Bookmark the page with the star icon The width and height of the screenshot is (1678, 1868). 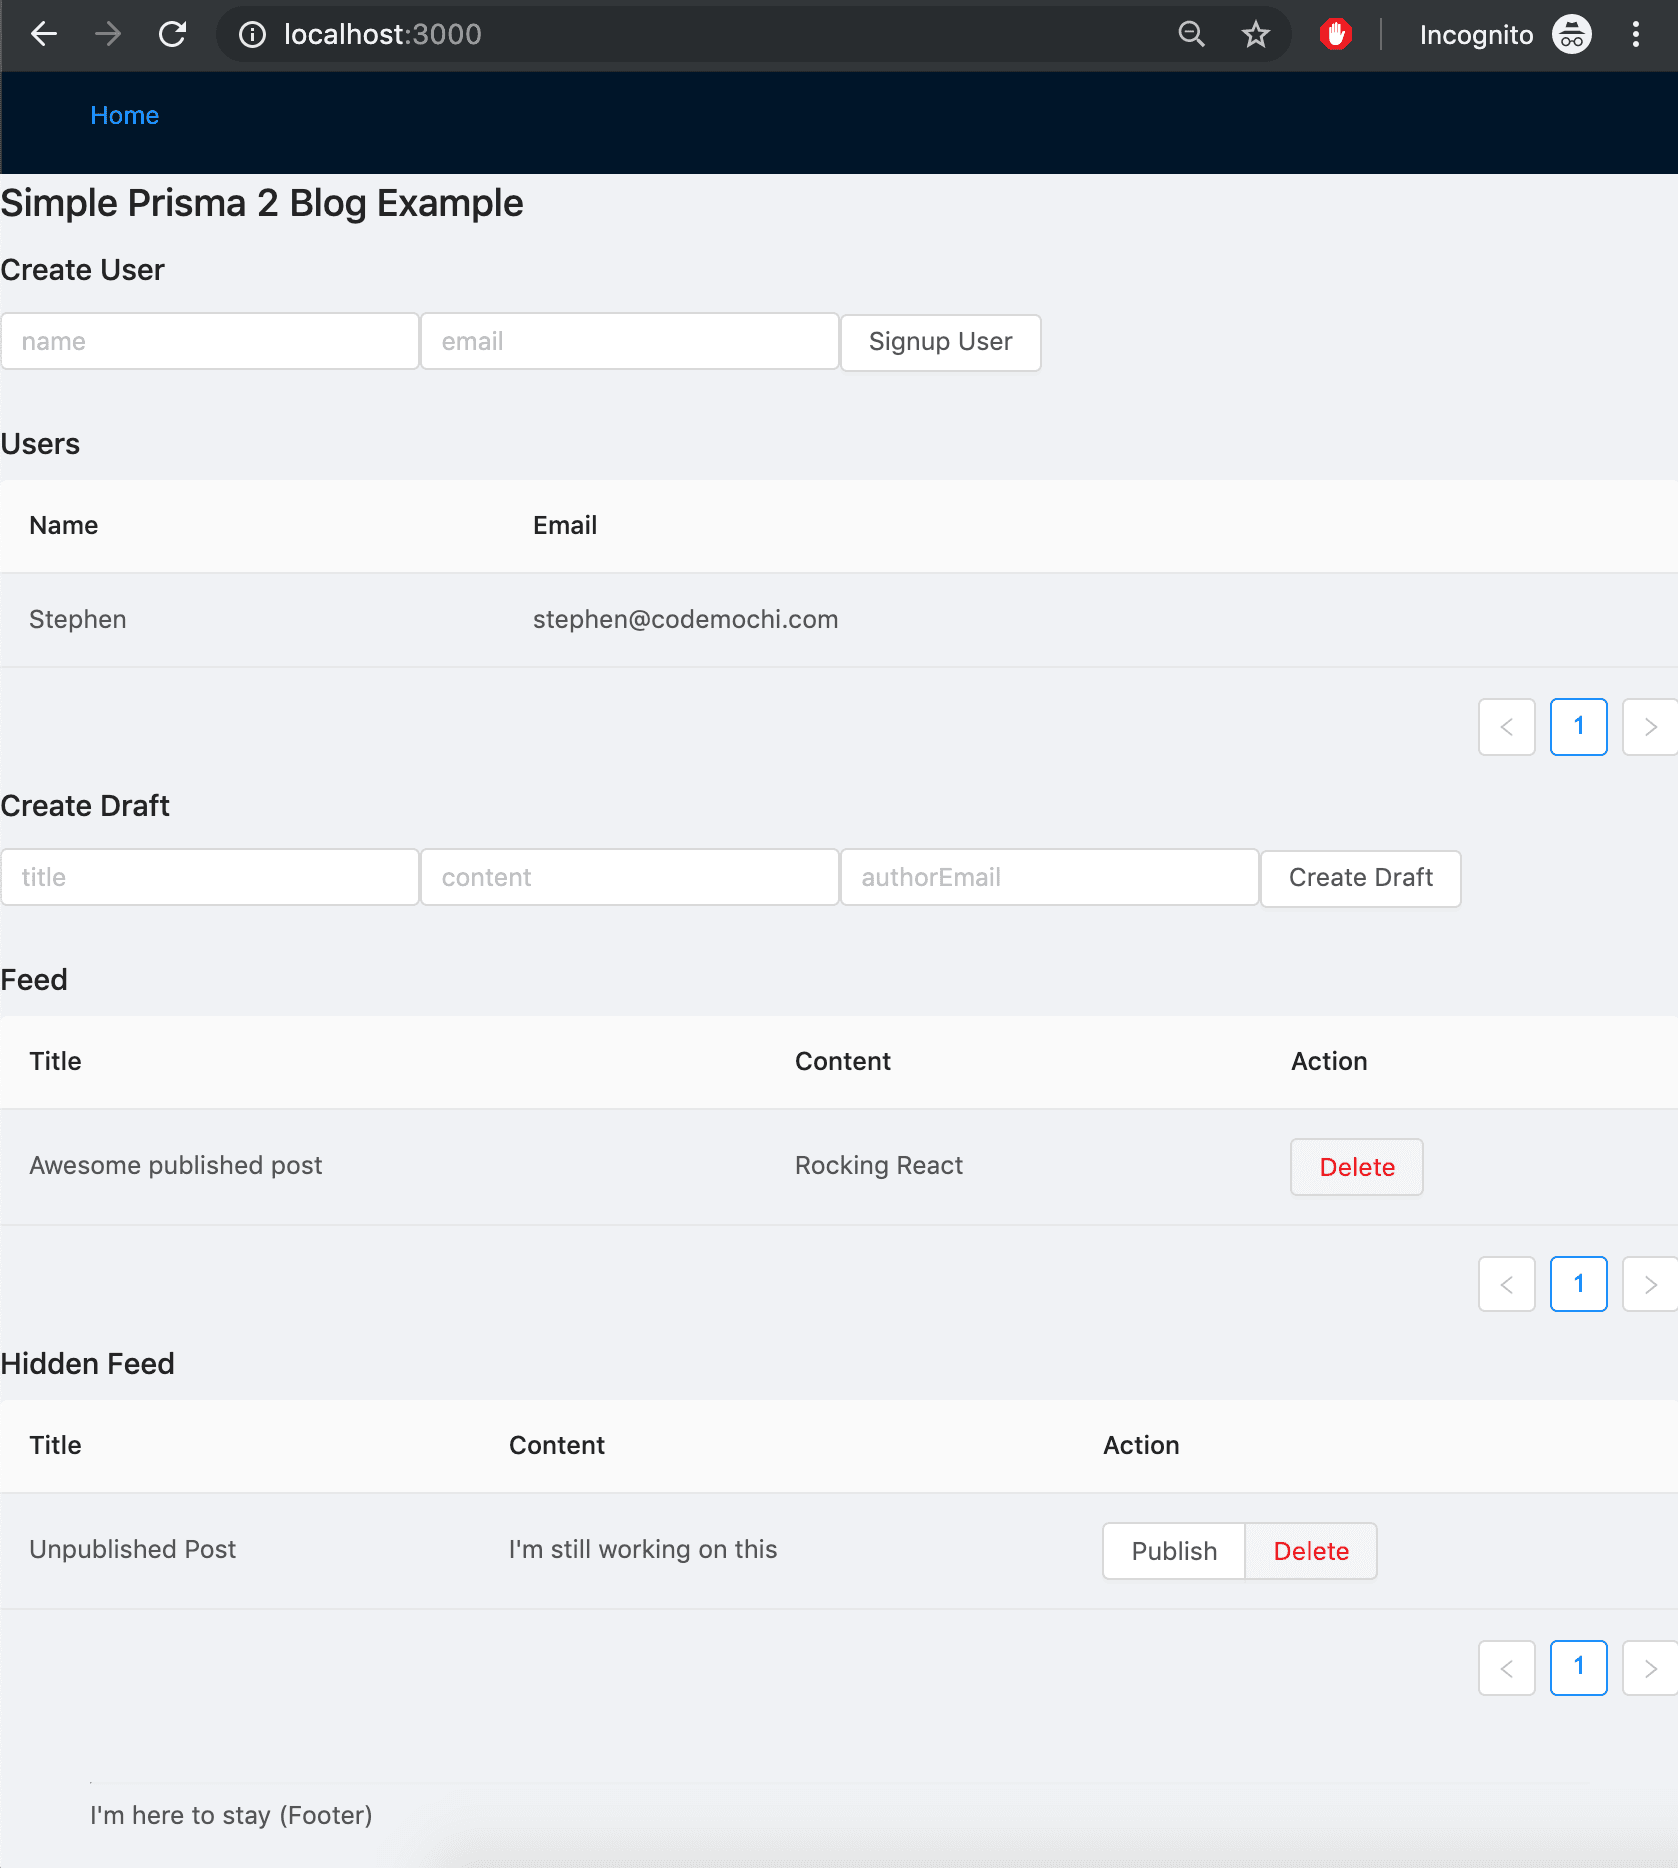pos(1254,33)
